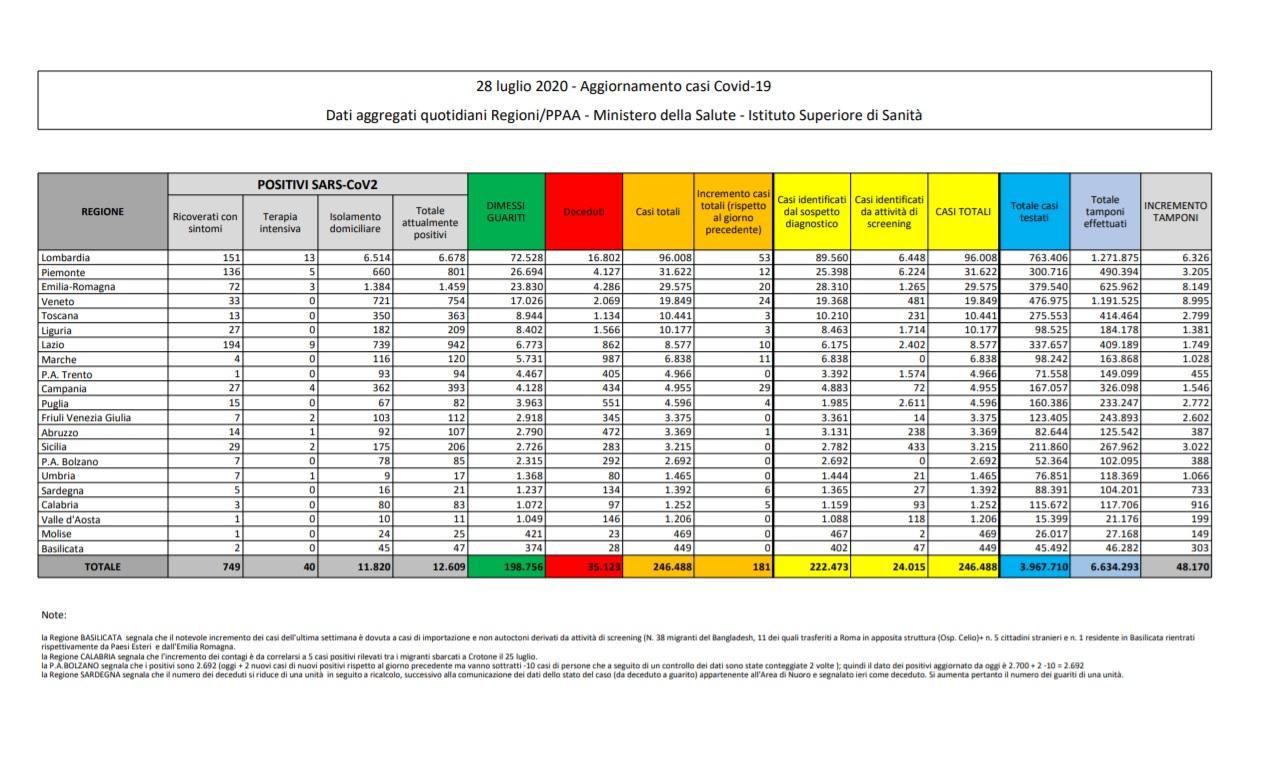
Task: Click the Molise row label
Action: pyautogui.click(x=58, y=534)
